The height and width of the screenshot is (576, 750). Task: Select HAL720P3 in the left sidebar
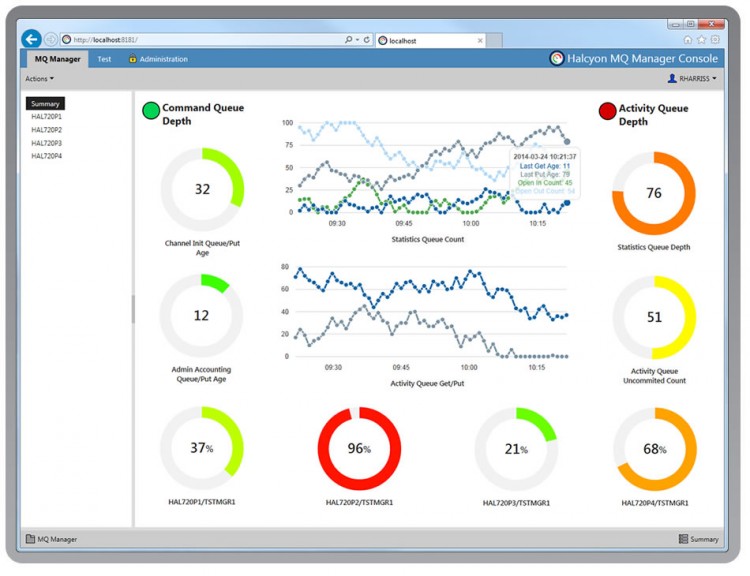46,143
